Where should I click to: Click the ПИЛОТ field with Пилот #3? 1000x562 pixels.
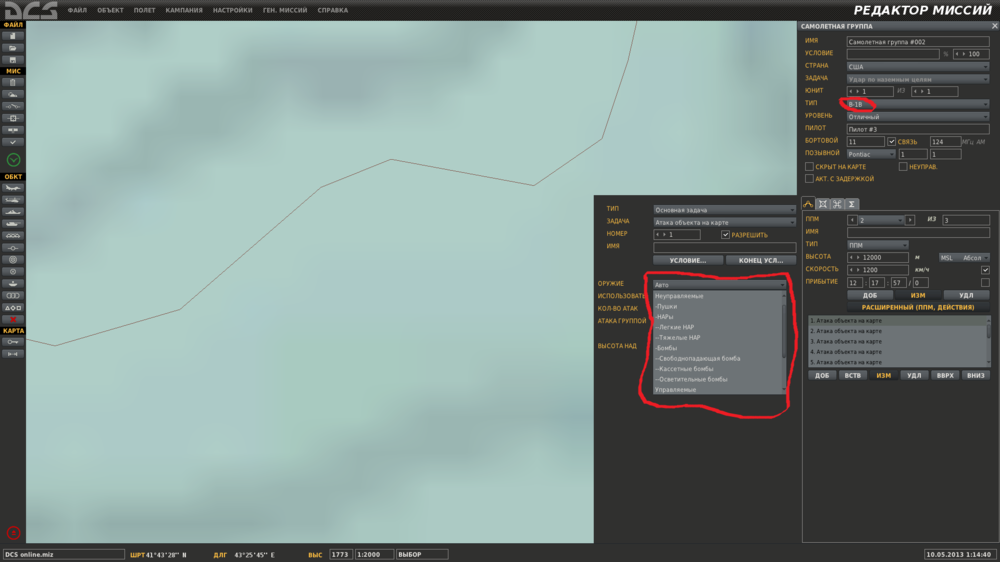click(918, 129)
